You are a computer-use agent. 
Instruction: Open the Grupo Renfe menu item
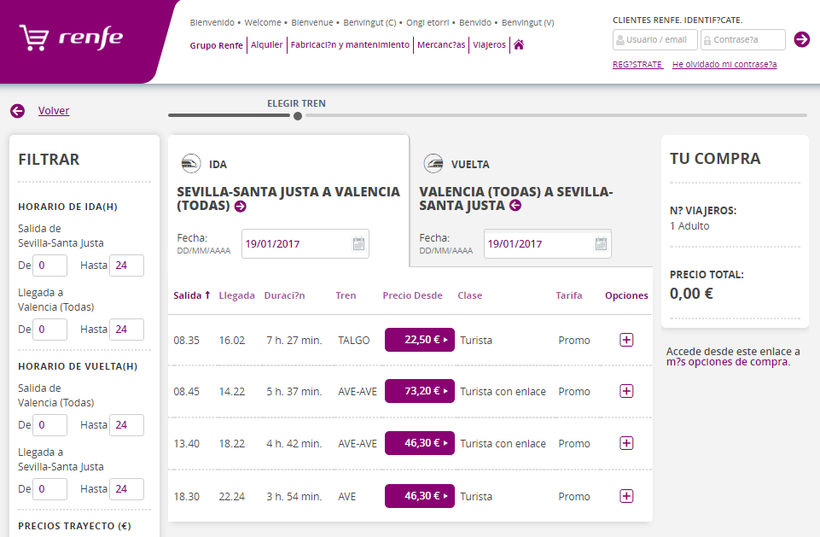[216, 45]
